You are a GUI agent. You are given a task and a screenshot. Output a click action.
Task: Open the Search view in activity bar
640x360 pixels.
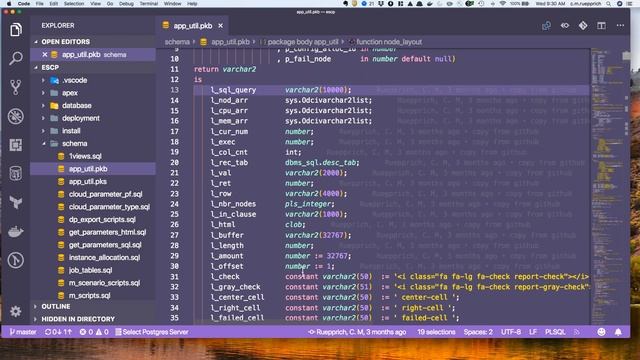click(16, 58)
